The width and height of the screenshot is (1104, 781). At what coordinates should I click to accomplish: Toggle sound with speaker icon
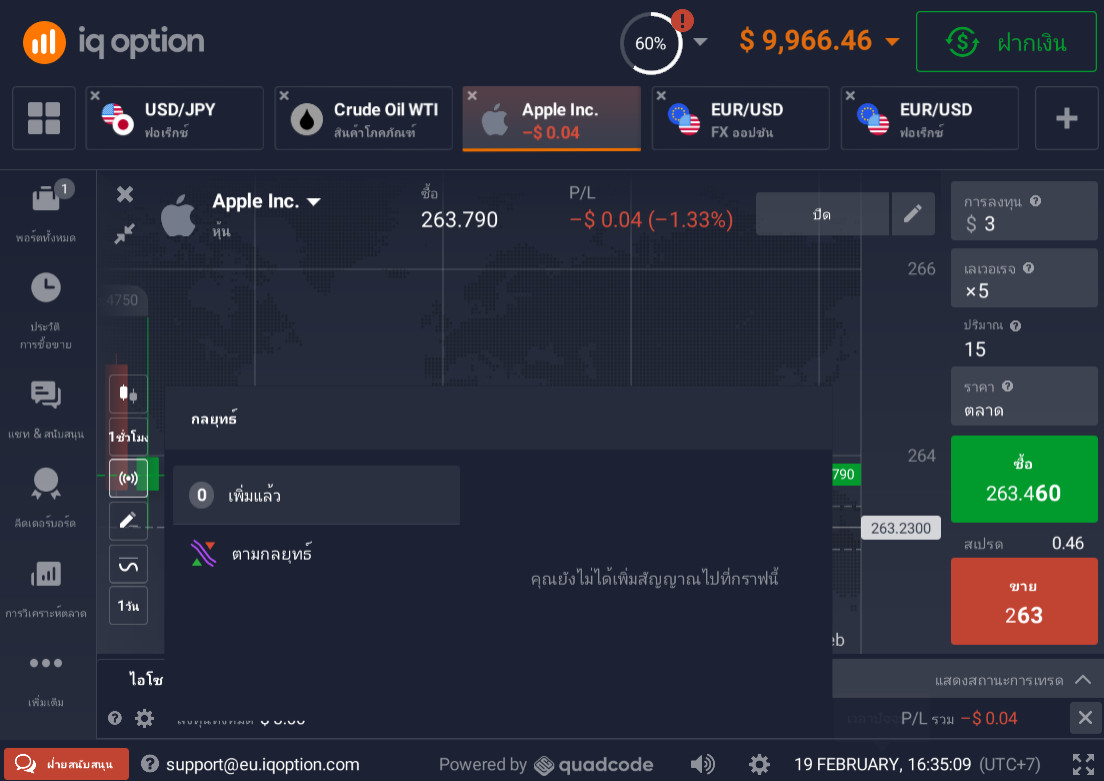tap(702, 764)
